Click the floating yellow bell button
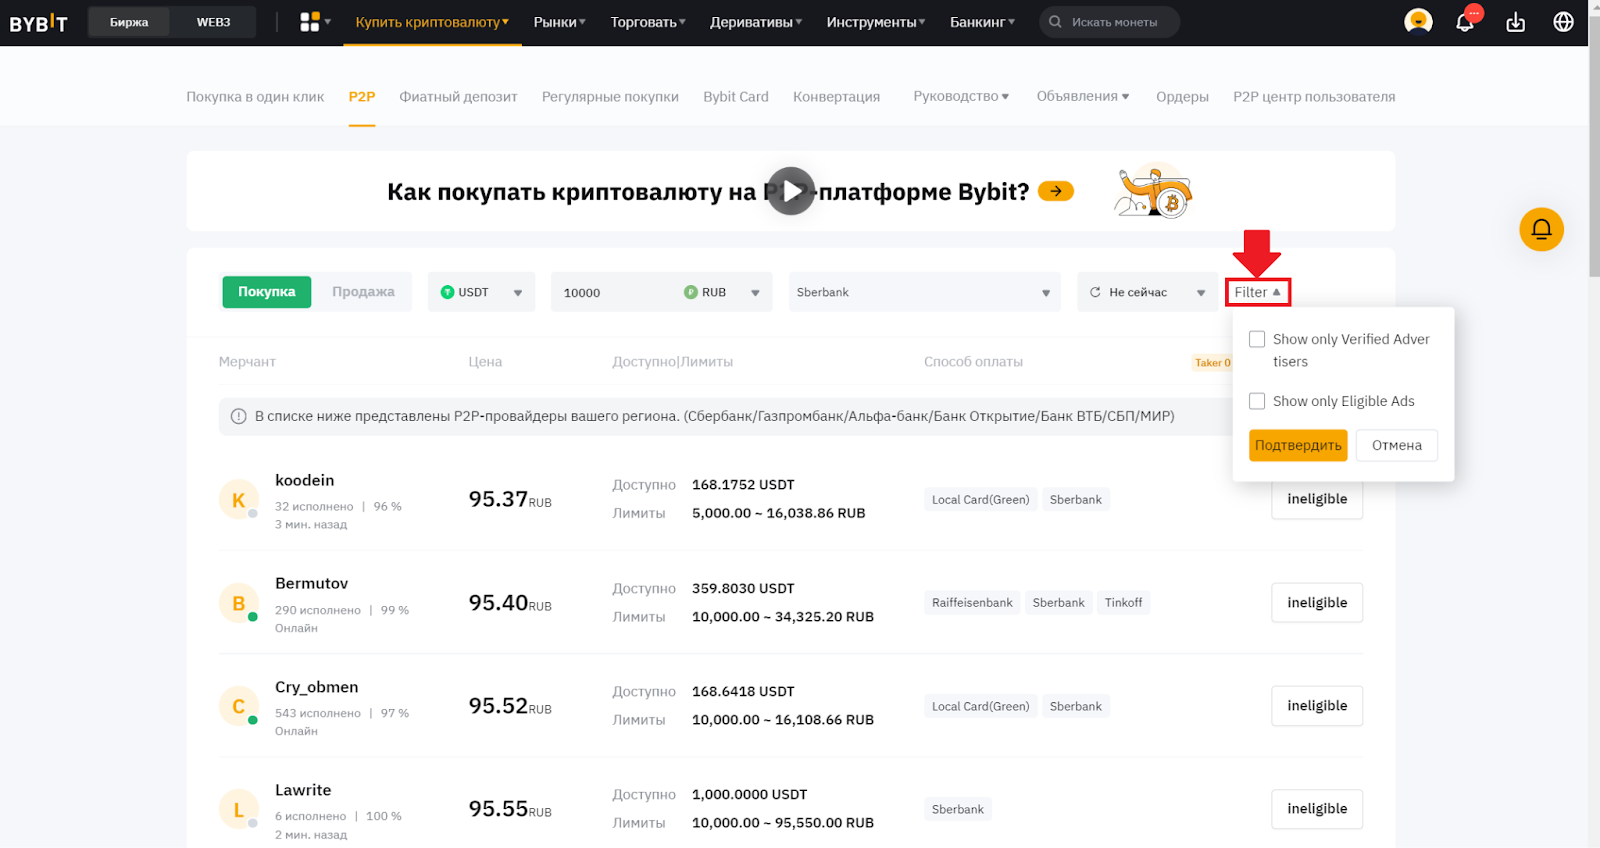This screenshot has height=848, width=1600. point(1541,230)
